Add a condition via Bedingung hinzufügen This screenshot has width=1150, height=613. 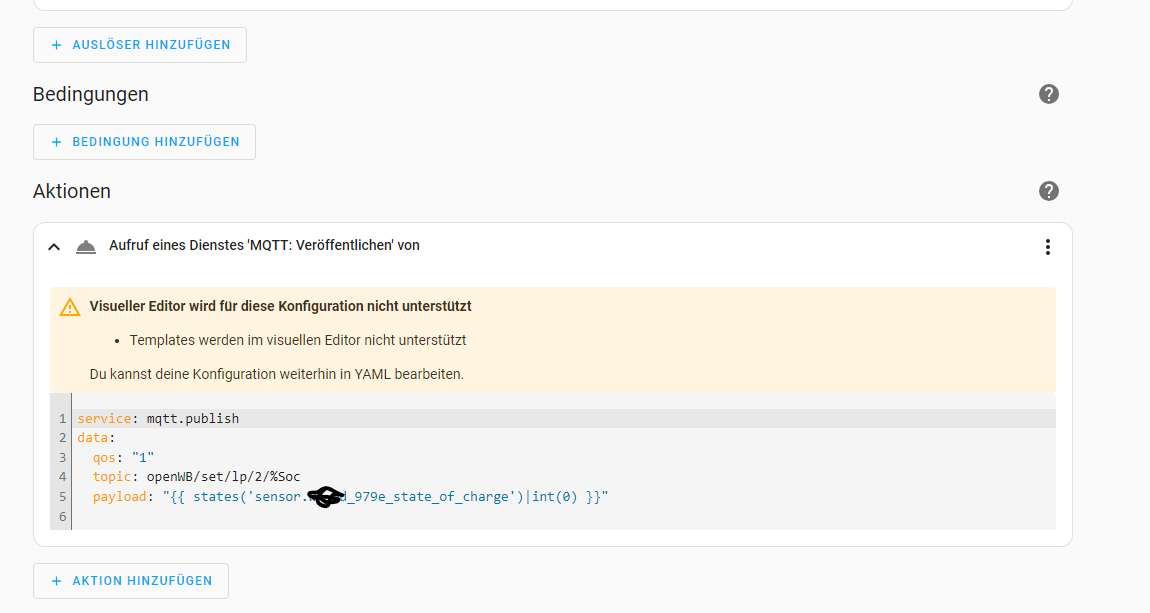pos(144,142)
